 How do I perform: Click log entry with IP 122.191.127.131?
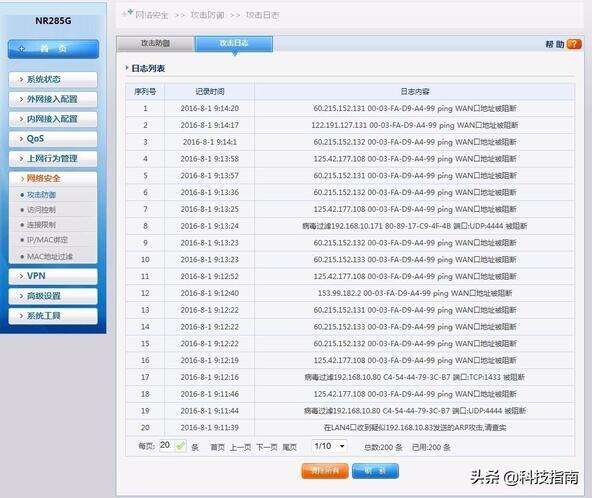click(415, 125)
